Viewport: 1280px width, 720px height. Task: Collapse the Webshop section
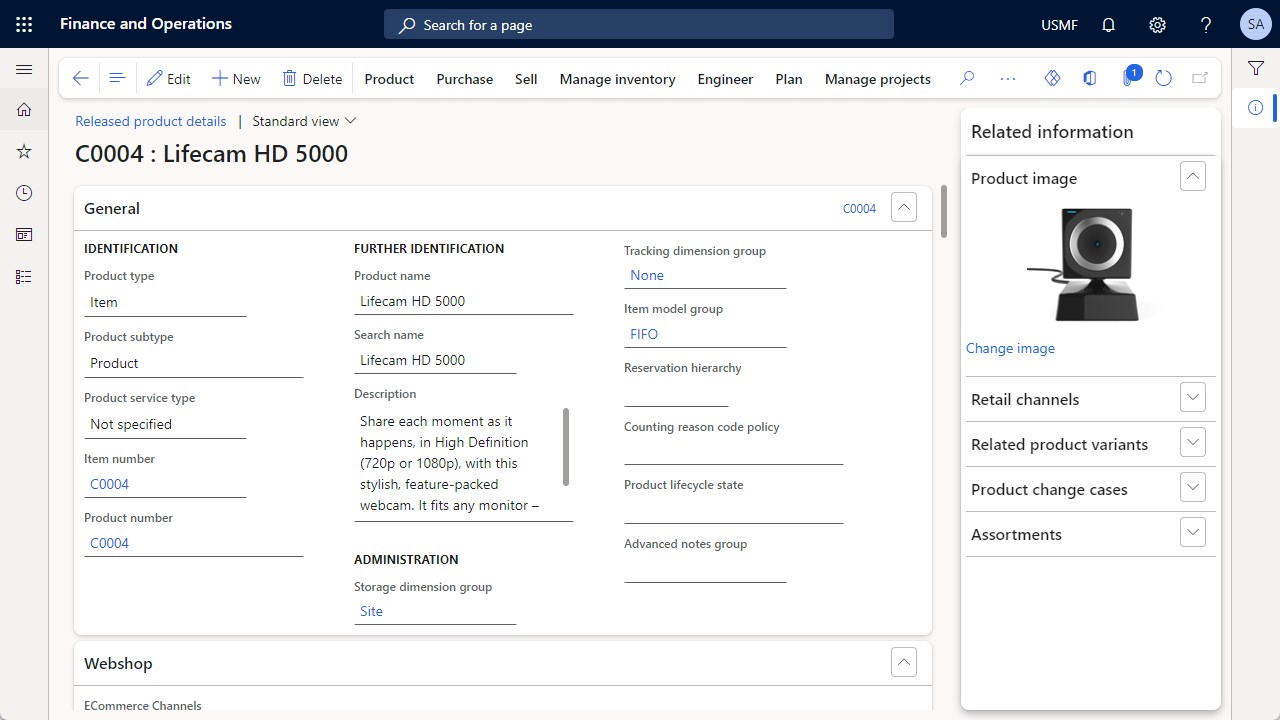[903, 663]
